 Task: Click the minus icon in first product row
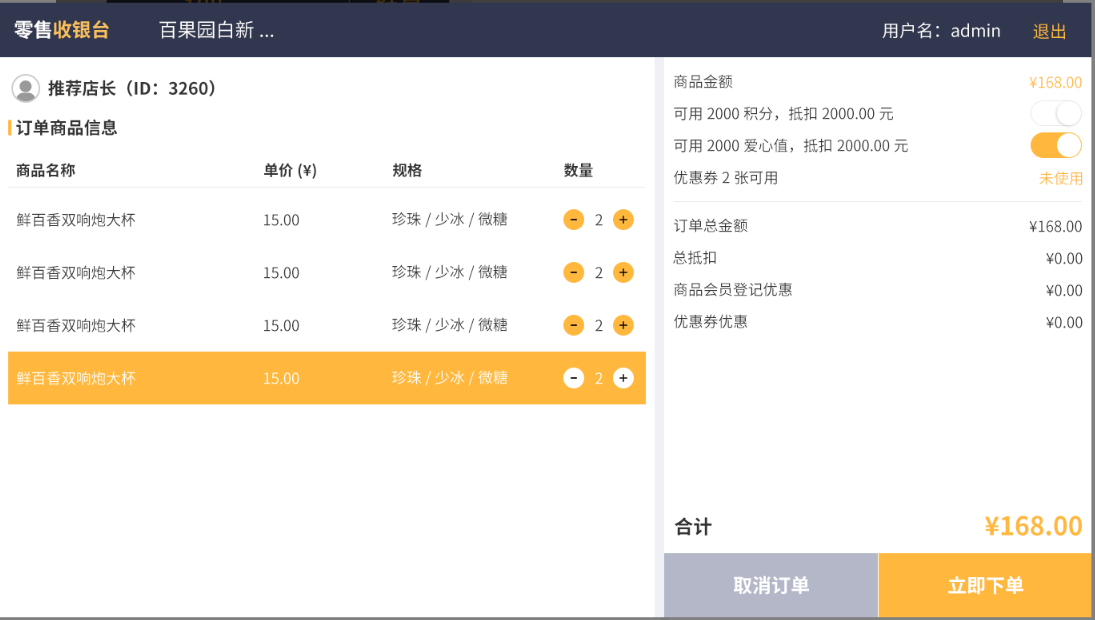(x=574, y=219)
